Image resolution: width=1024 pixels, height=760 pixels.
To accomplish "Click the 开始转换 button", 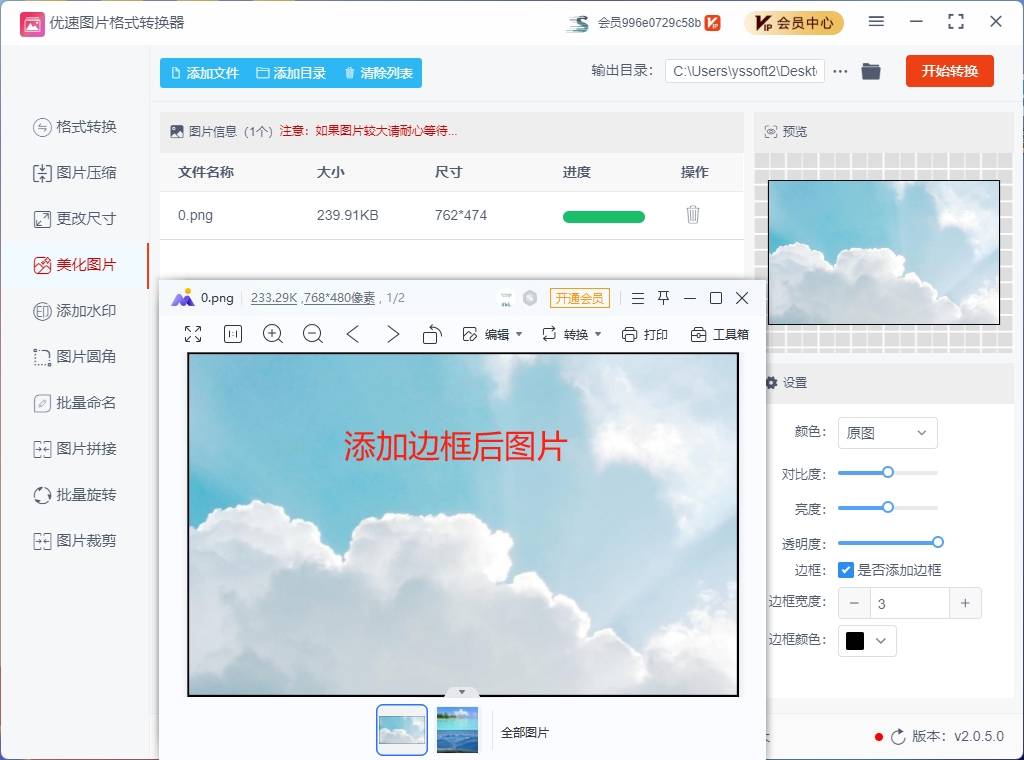I will tap(949, 71).
